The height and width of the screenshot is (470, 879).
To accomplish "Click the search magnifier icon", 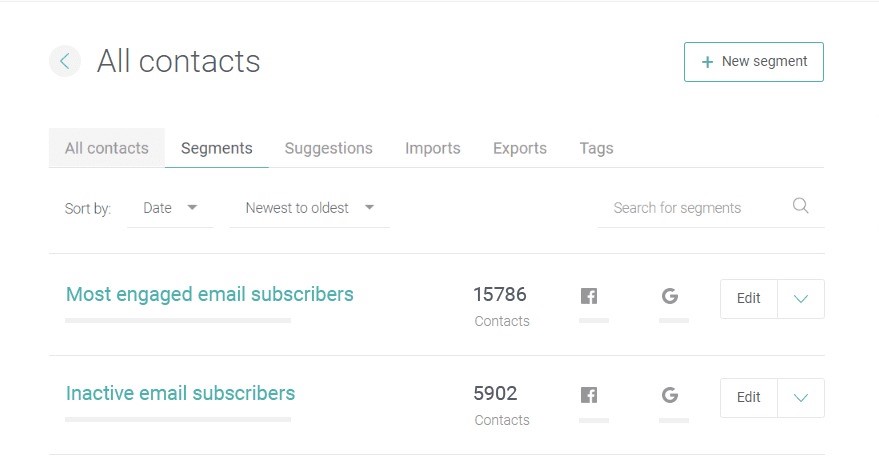I will 801,206.
